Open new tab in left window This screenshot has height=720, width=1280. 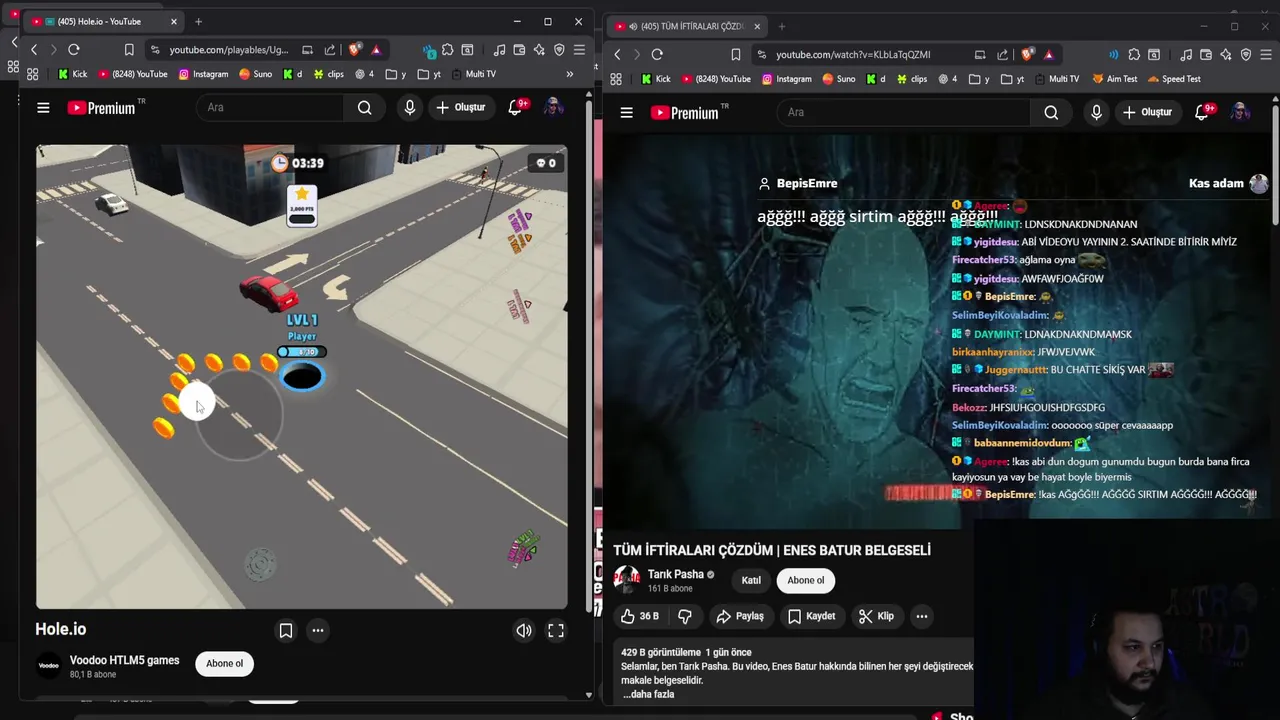198,21
